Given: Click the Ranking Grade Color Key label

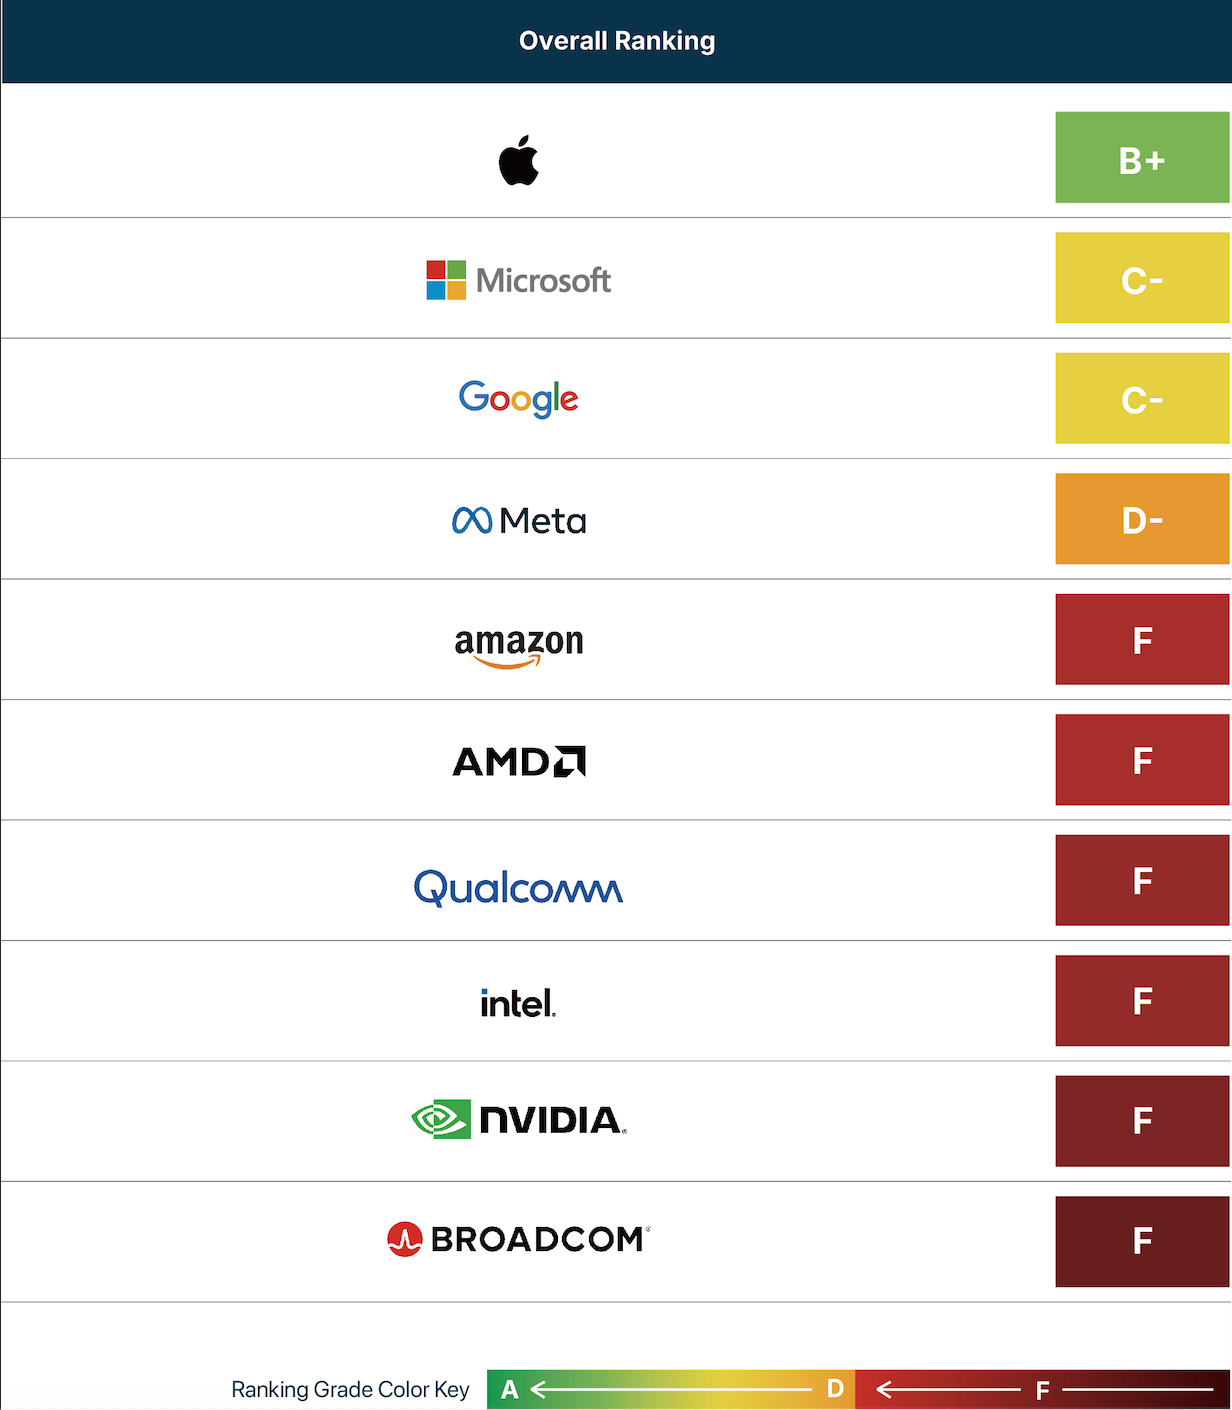Looking at the screenshot, I should pyautogui.click(x=350, y=1389).
